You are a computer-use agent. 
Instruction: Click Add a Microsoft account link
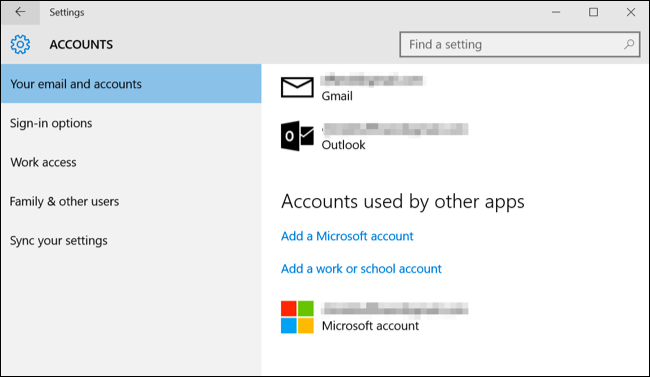pyautogui.click(x=347, y=236)
